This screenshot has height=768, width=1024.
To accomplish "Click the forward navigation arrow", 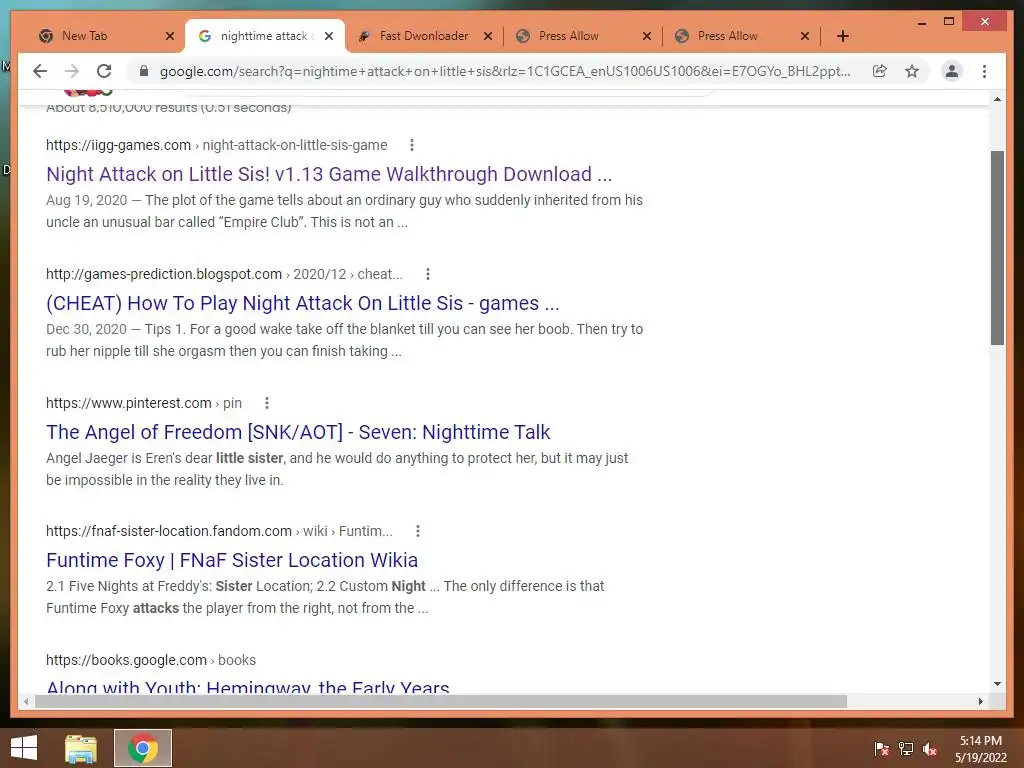I will coord(72,71).
